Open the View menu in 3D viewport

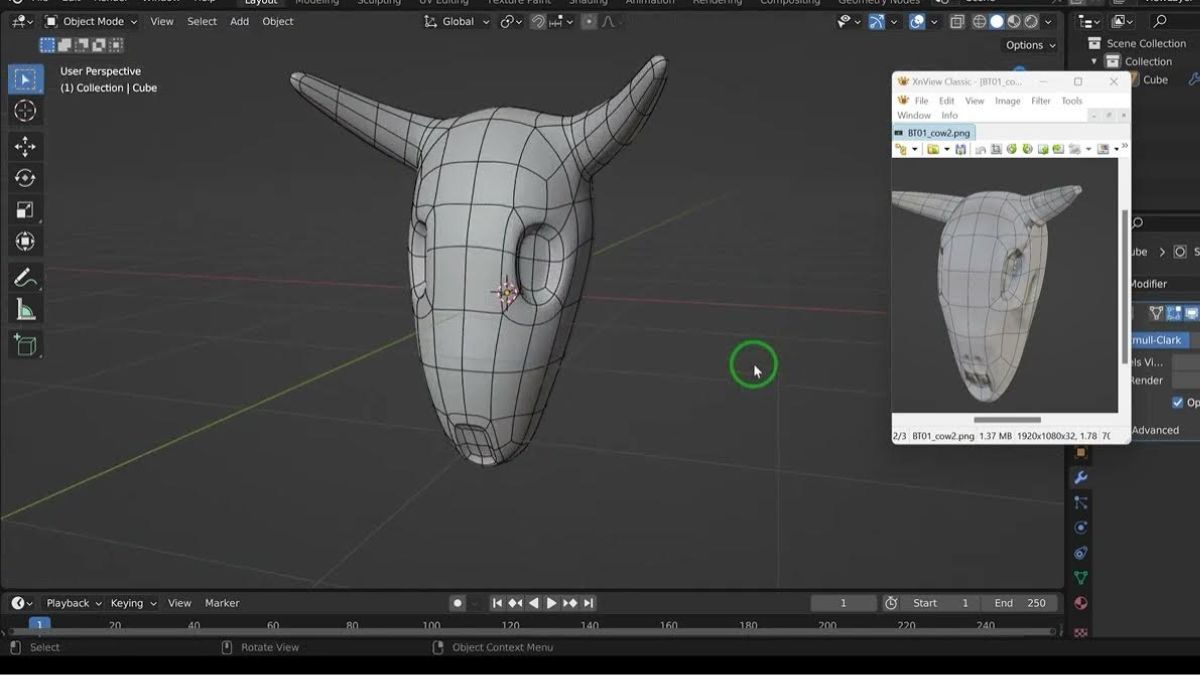pyautogui.click(x=161, y=21)
